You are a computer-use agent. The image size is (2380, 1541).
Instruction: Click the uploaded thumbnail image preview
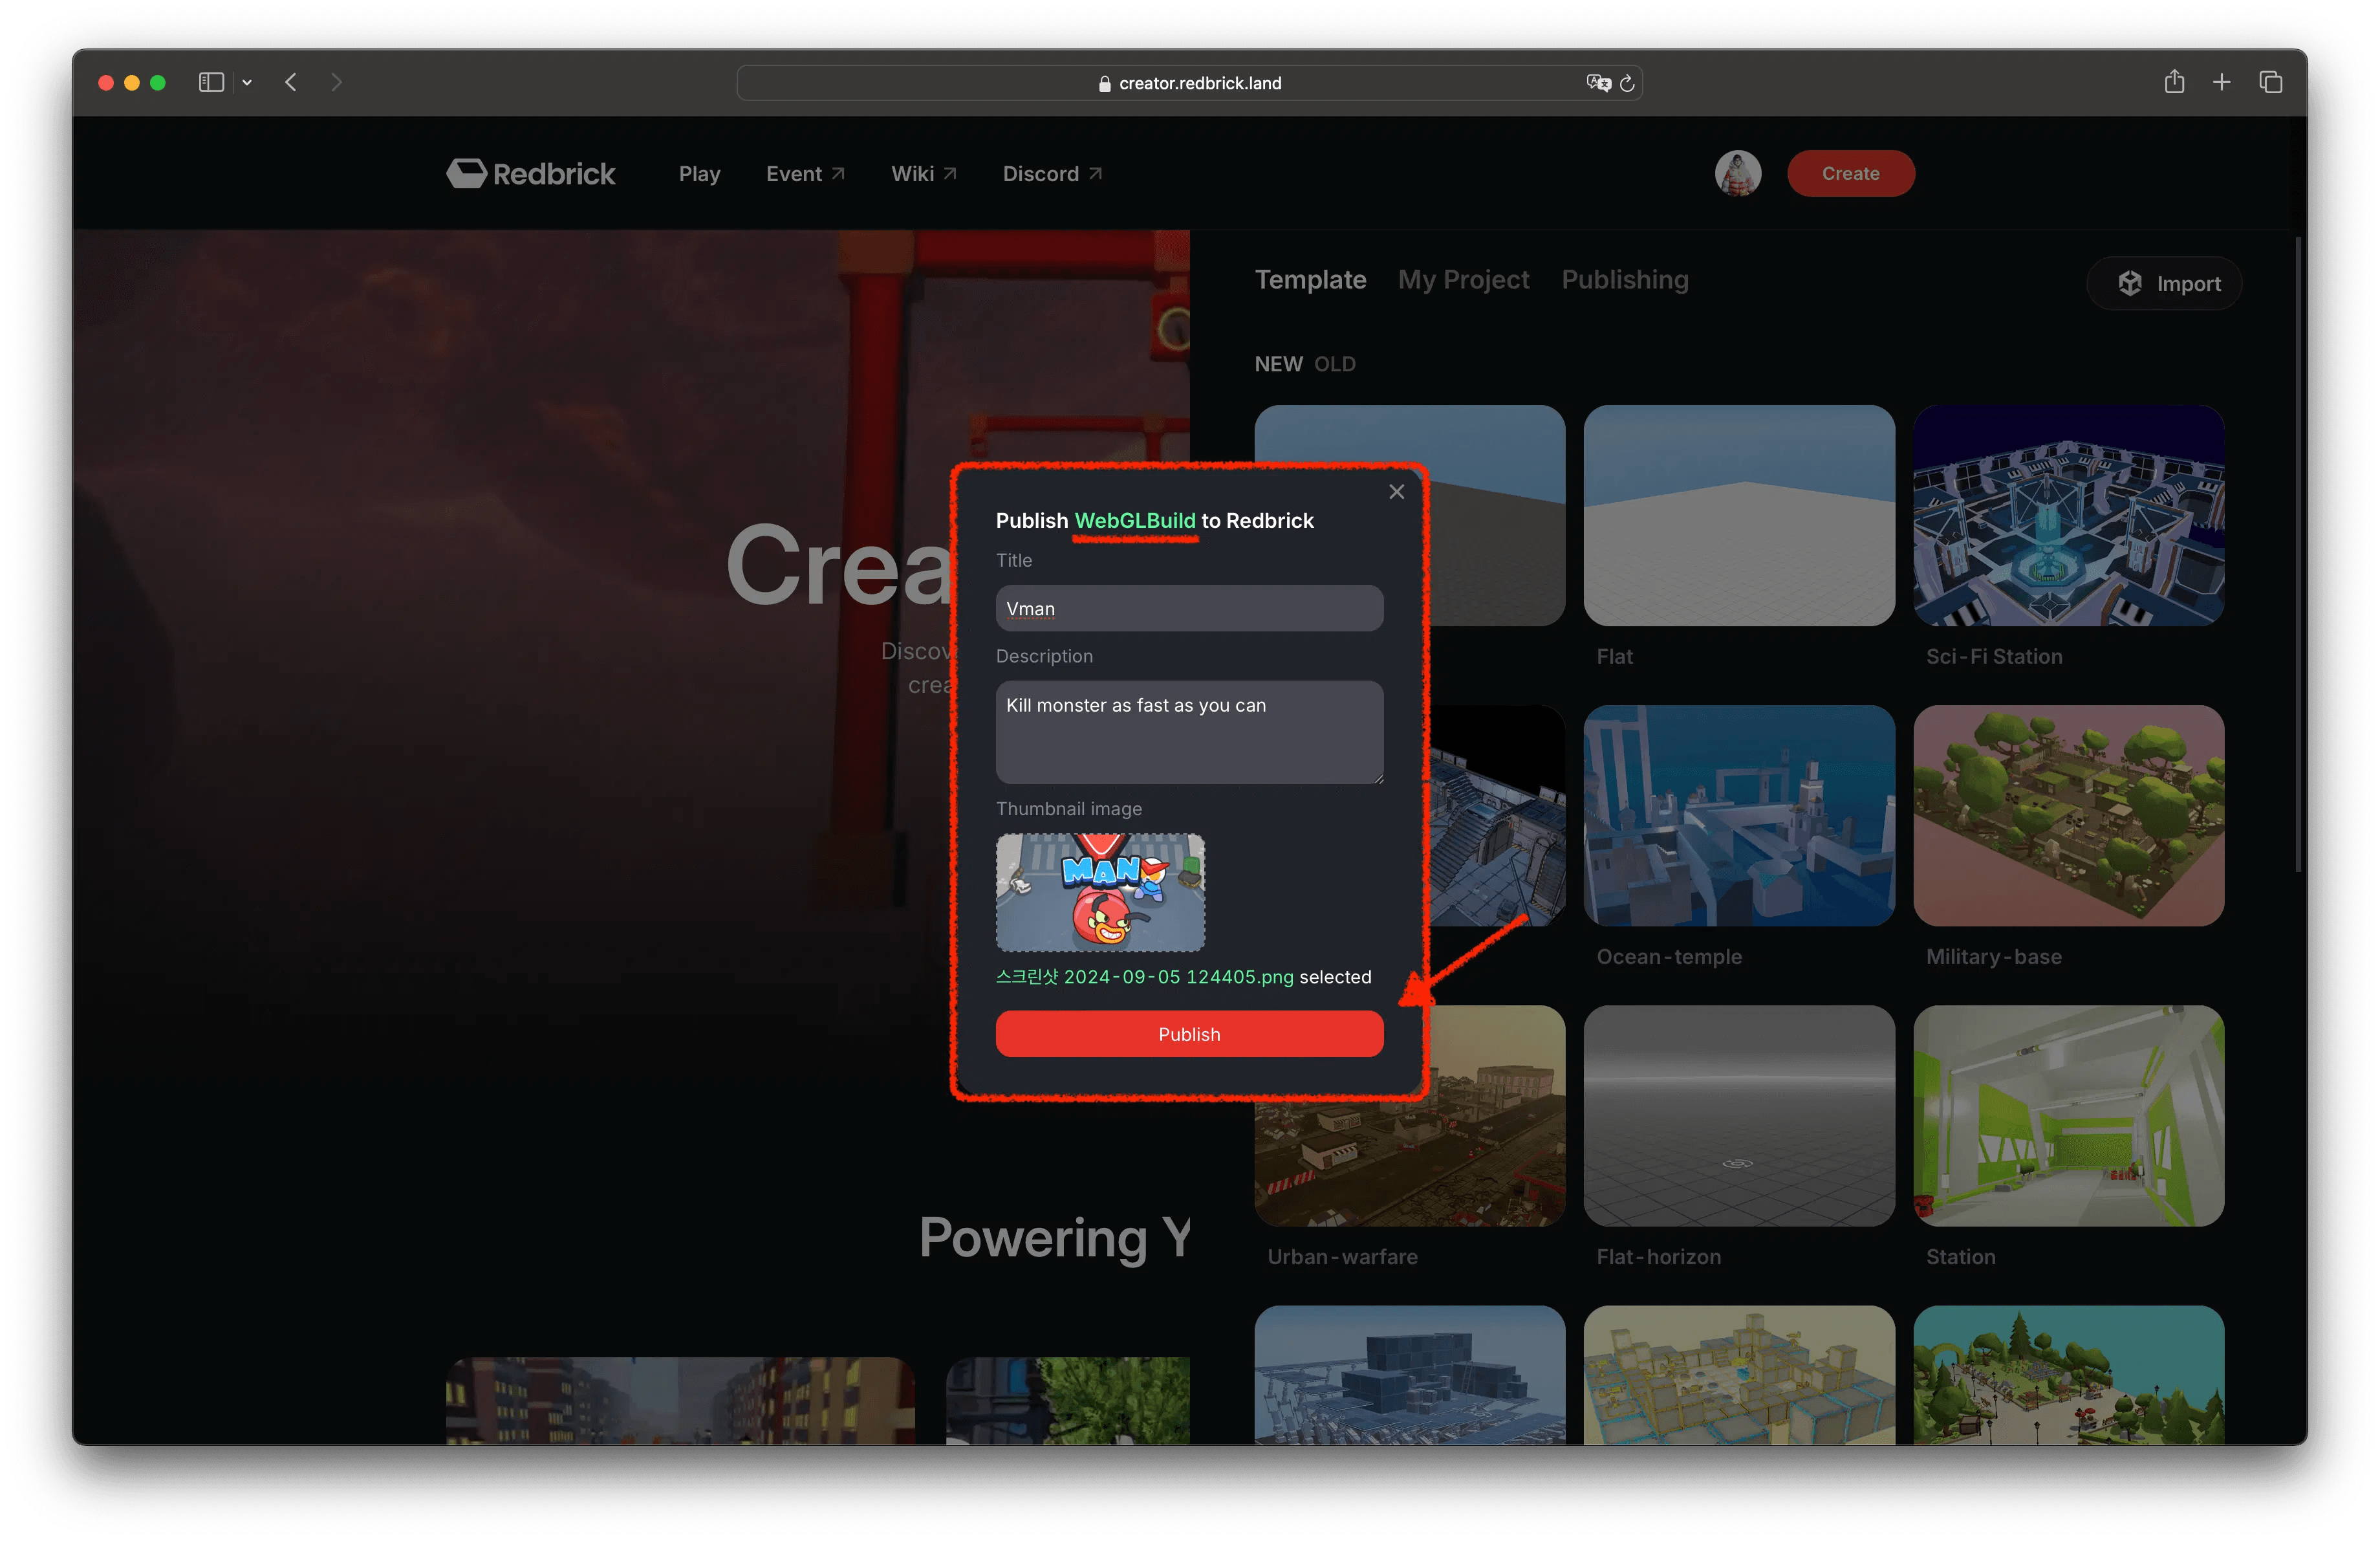pos(1100,892)
